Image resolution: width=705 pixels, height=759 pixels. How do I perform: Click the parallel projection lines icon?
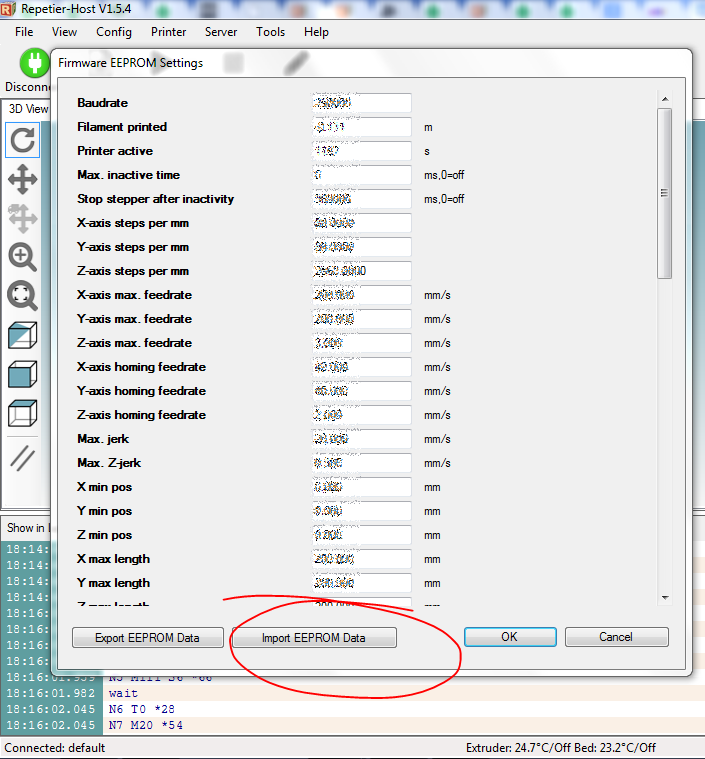[22, 457]
